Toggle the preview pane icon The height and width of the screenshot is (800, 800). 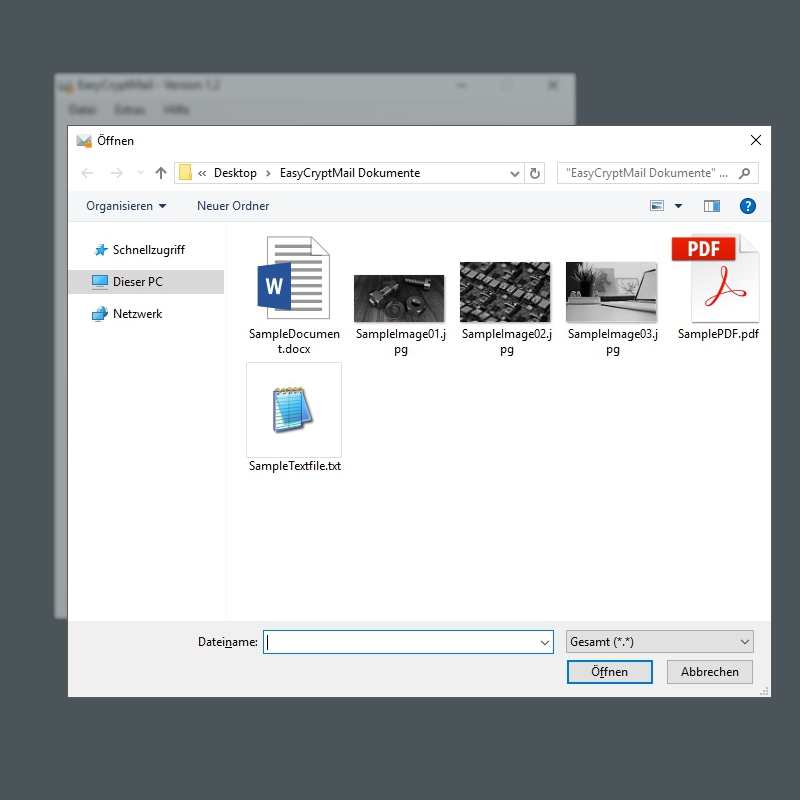(x=712, y=206)
